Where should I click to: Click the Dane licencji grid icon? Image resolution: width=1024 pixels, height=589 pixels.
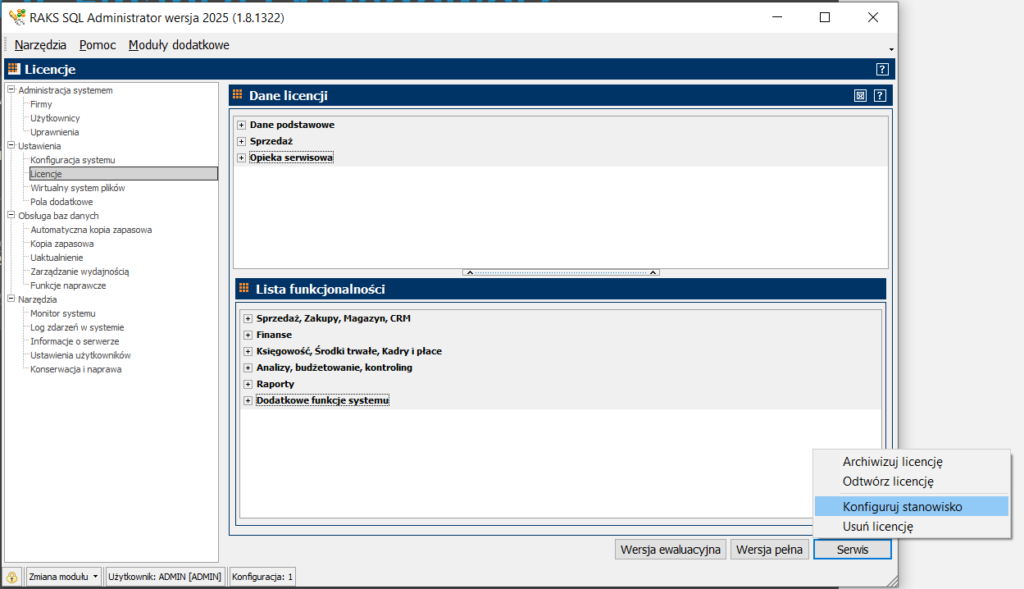(x=238, y=95)
